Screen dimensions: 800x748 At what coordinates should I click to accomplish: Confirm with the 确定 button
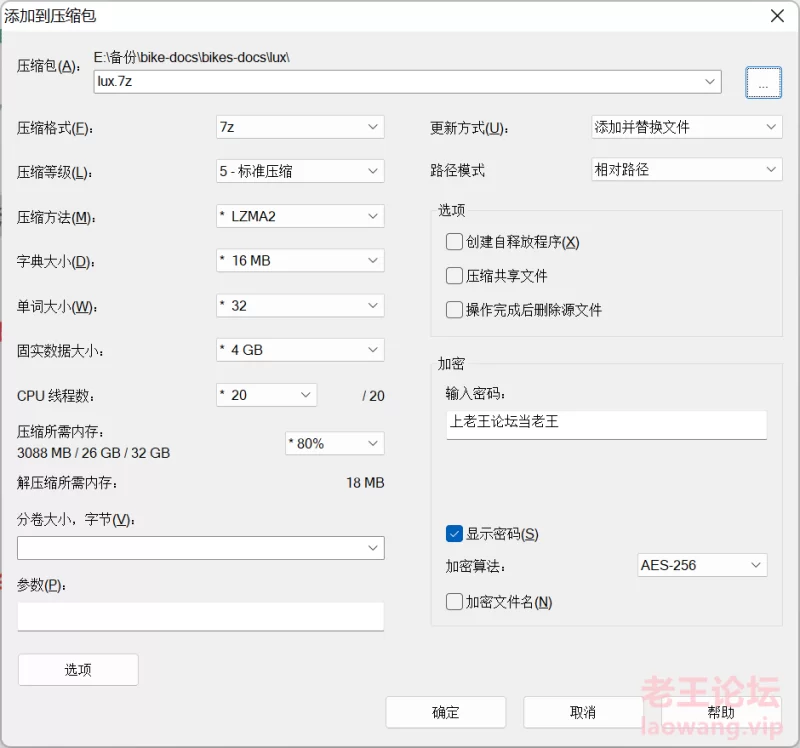coord(445,712)
